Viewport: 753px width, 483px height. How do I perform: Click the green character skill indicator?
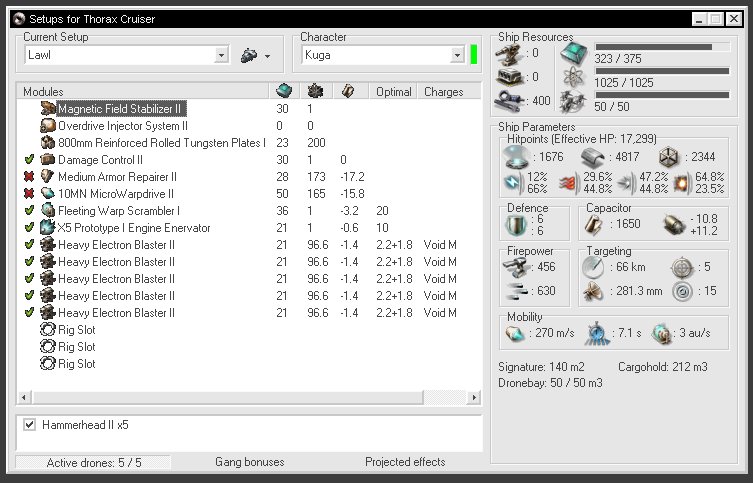pyautogui.click(x=474, y=55)
